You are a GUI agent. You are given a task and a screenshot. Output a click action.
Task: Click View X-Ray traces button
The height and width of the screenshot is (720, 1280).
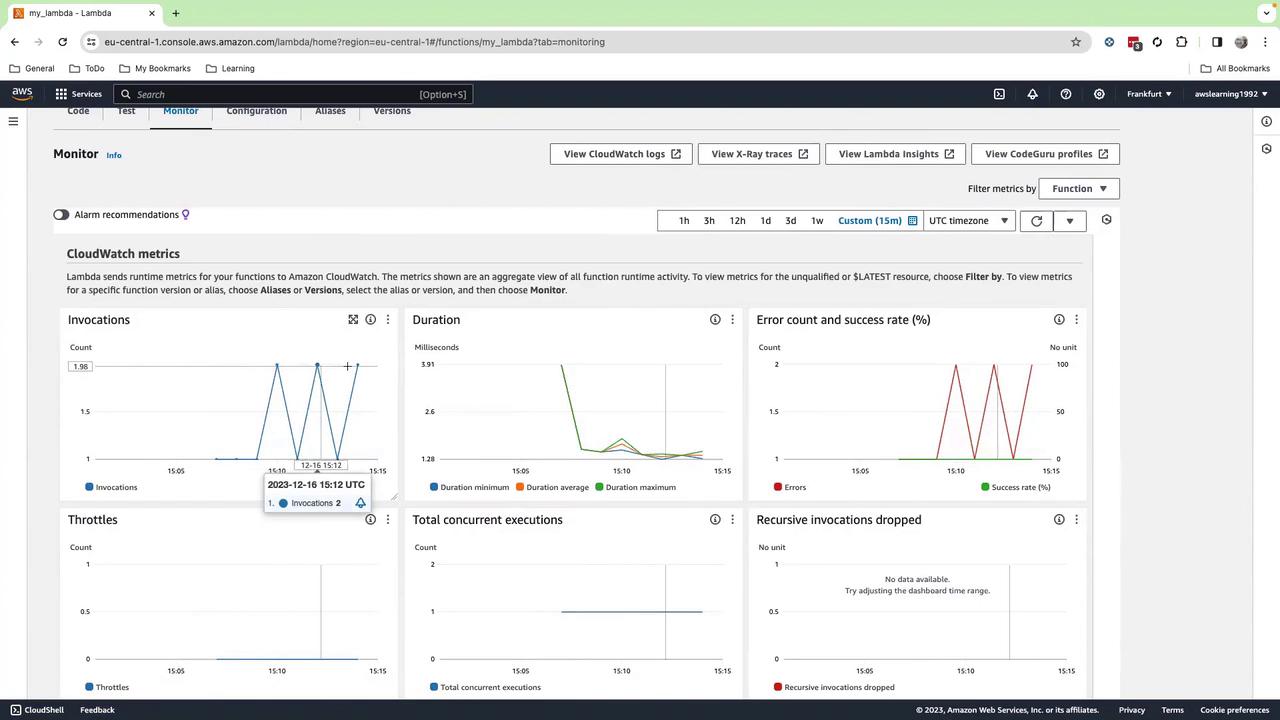tap(759, 154)
